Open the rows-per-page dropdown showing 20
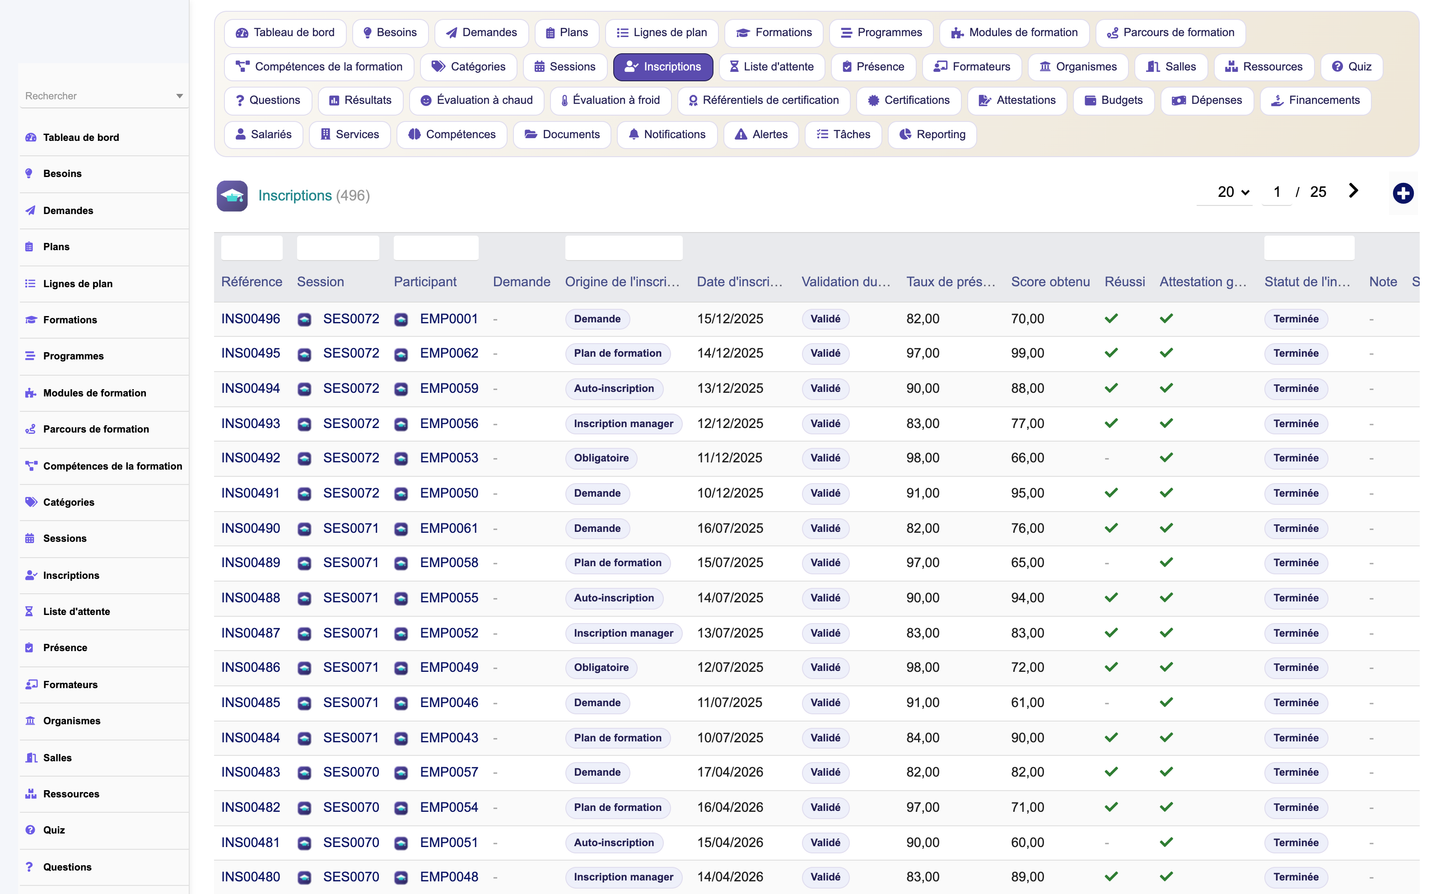Screen dimensions: 1445x894 1233,192
